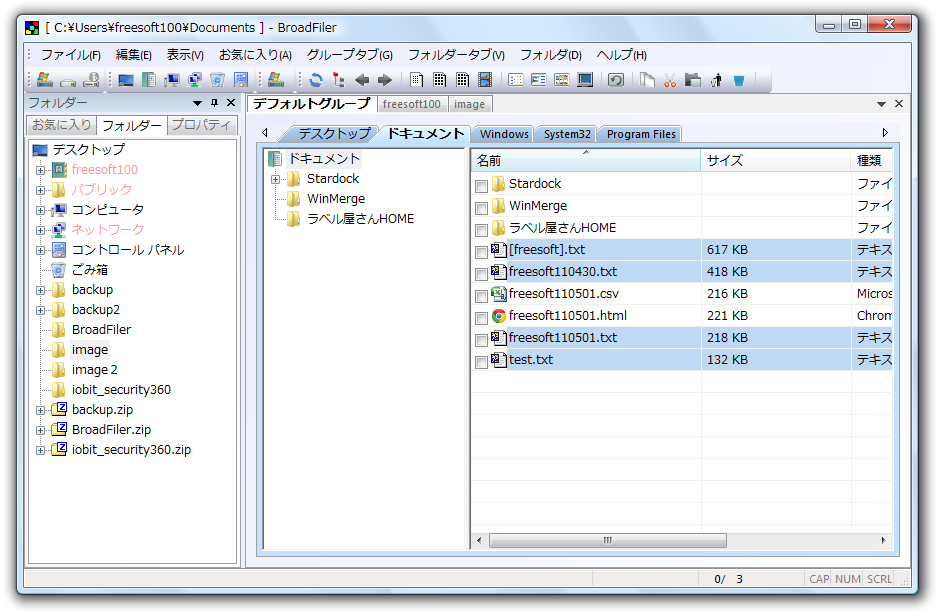The height and width of the screenshot is (612, 937).
Task: Click the network drive globe icon
Action: pos(91,79)
